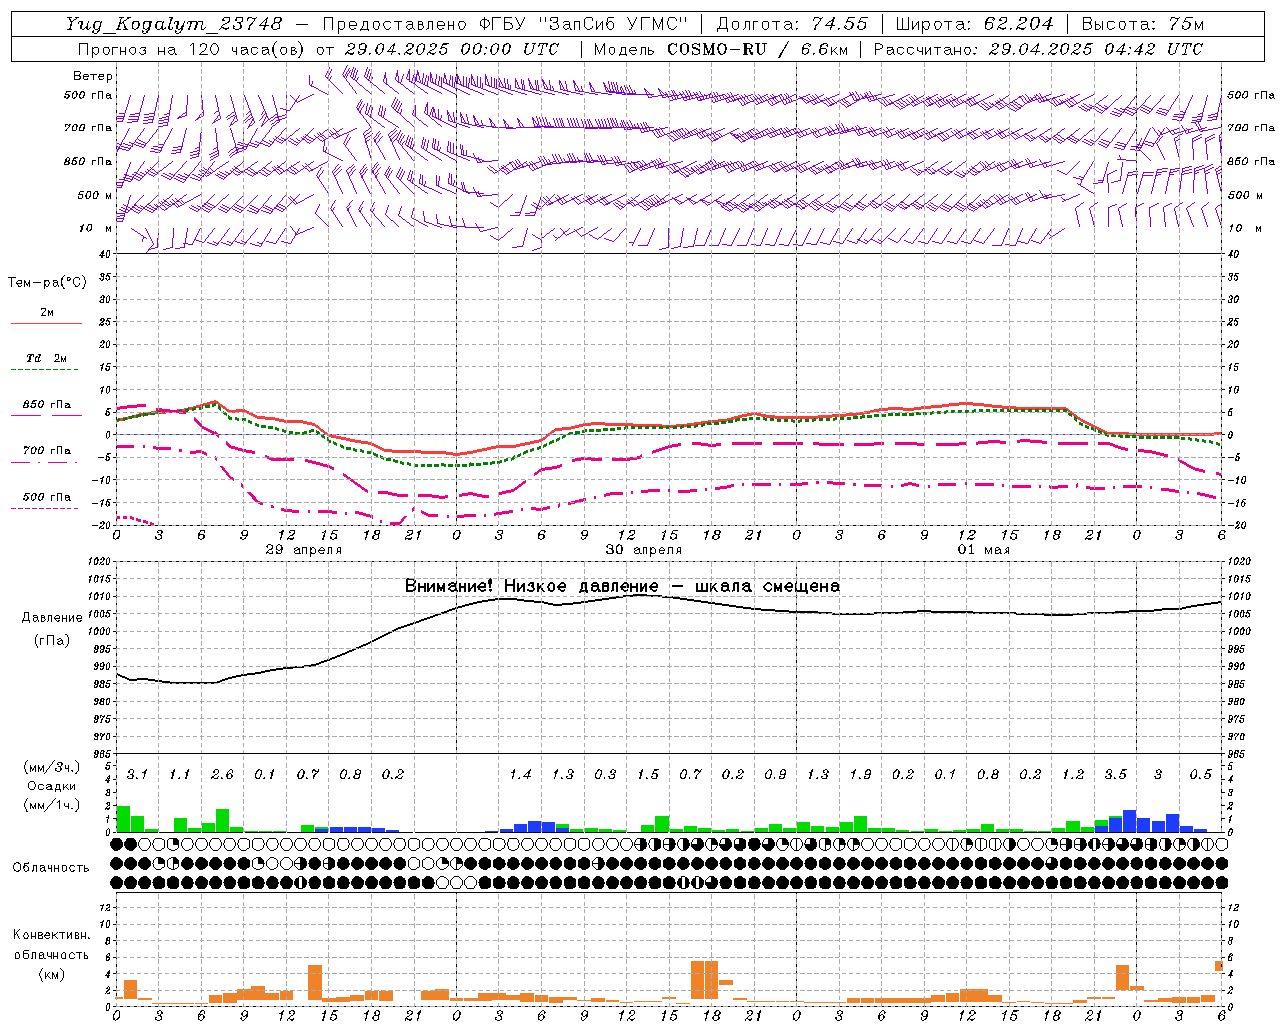This screenshot has width=1280, height=1024.
Task: Click the 'Тем-ра(°C)' temperature panel label
Action: 47,282
